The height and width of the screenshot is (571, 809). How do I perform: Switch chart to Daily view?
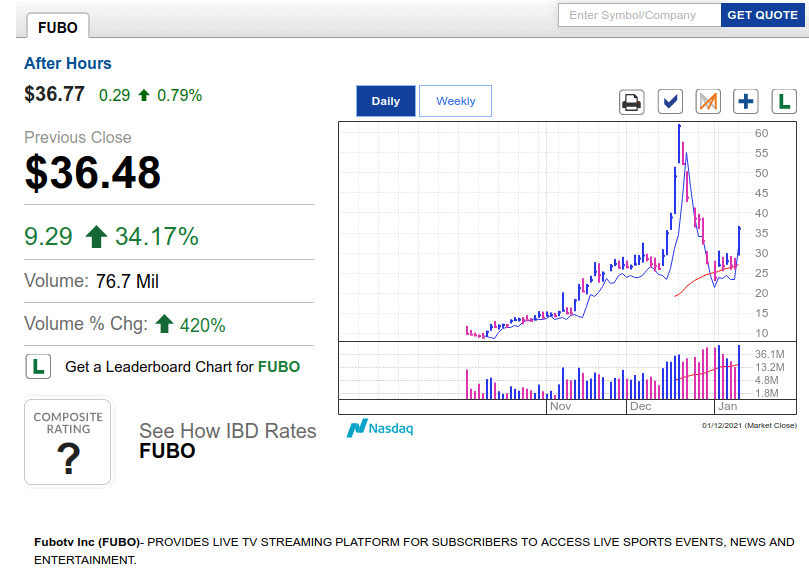pyautogui.click(x=386, y=101)
